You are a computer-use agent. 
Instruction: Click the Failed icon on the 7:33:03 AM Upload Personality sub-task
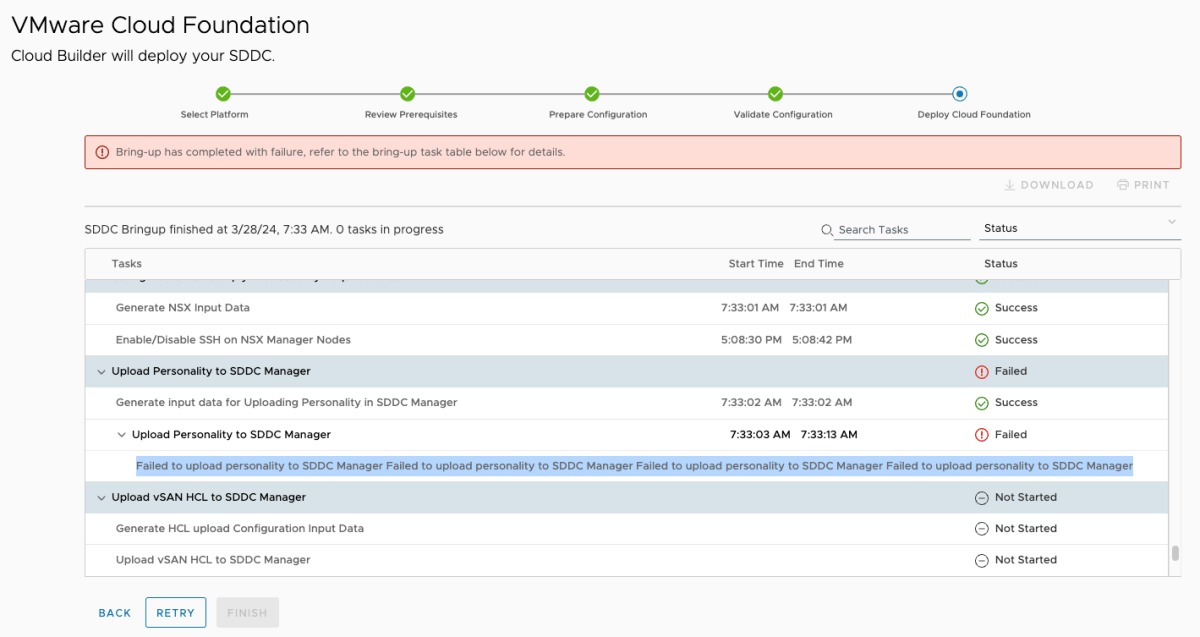pyautogui.click(x=982, y=435)
